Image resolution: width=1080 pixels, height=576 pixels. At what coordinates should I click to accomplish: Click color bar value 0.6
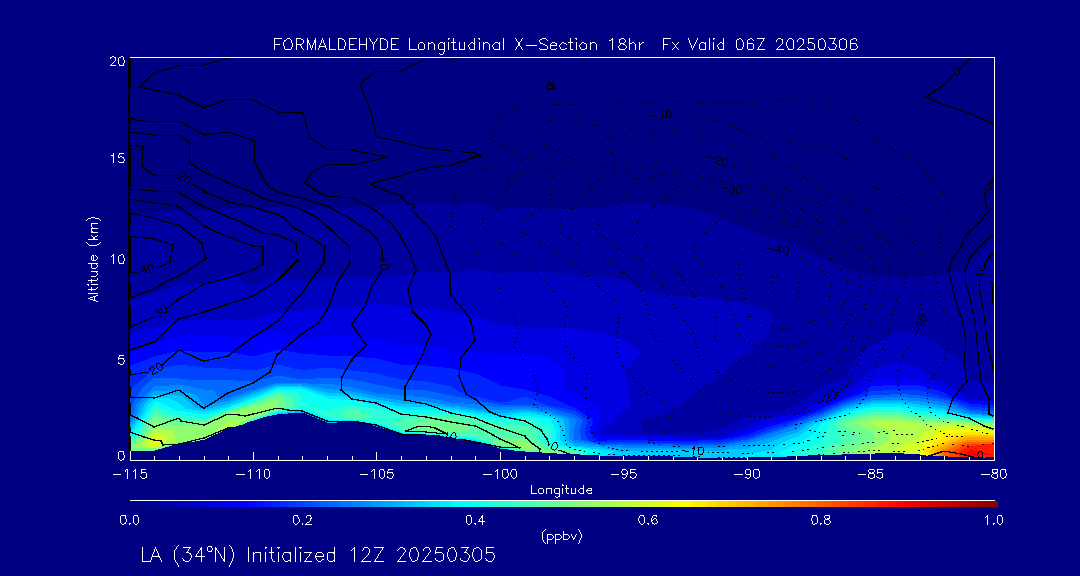pyautogui.click(x=650, y=522)
